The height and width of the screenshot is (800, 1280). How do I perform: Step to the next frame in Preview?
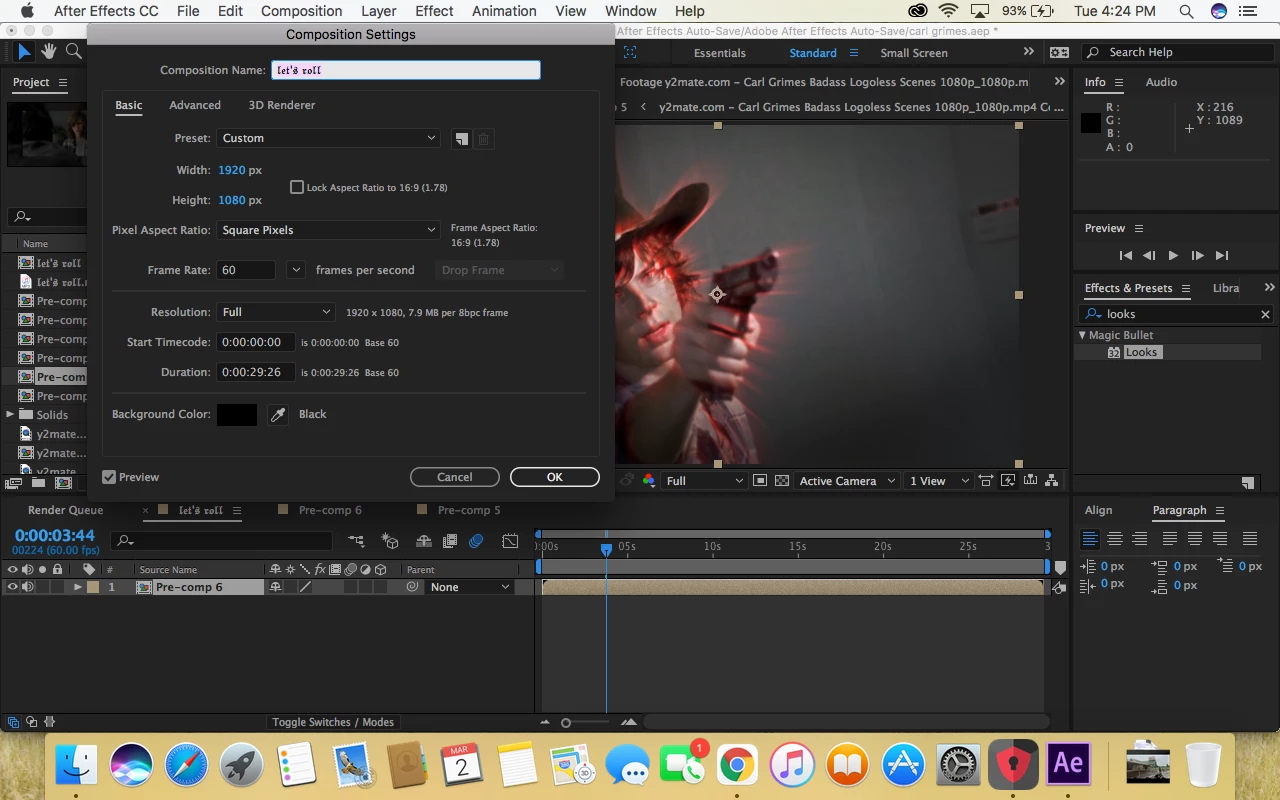click(1197, 256)
